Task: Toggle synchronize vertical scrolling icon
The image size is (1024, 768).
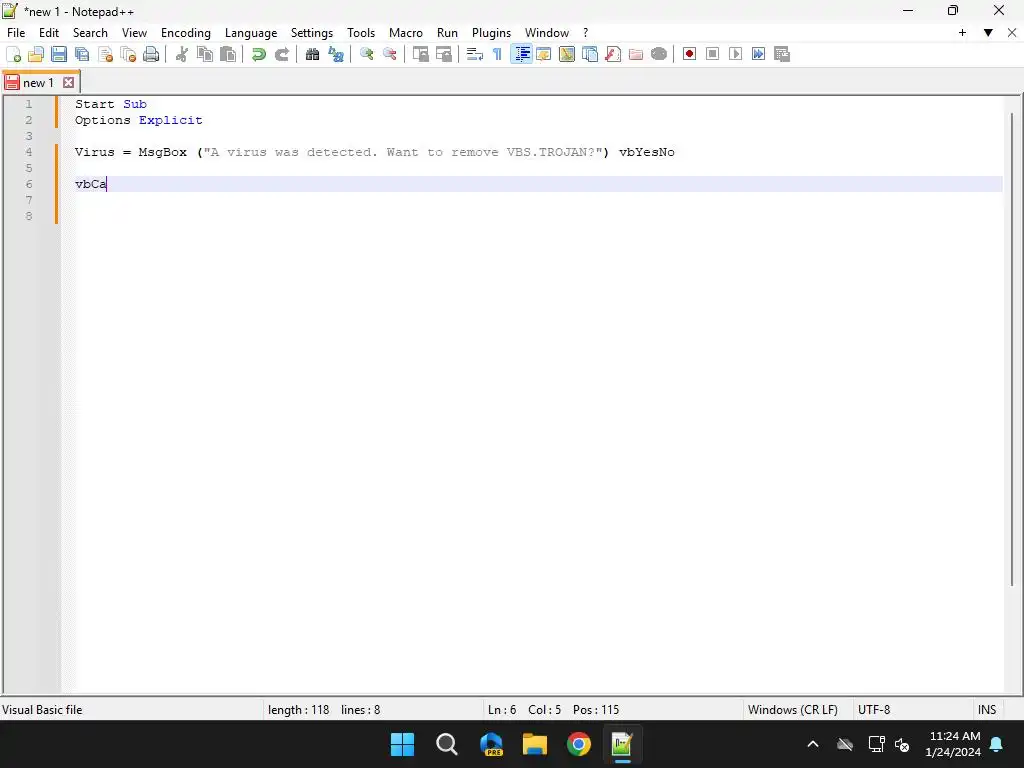Action: coord(421,54)
